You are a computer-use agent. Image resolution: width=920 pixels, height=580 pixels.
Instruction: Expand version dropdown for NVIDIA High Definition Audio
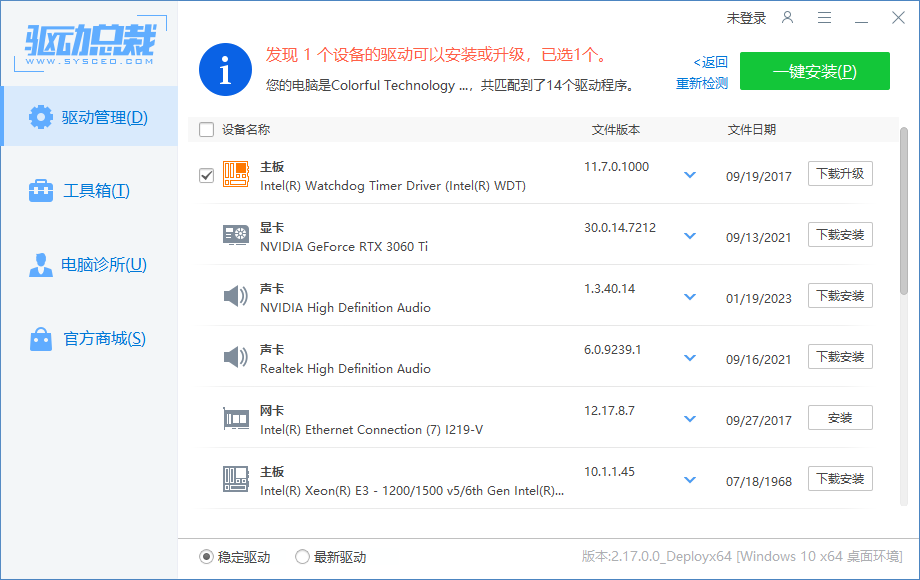tap(690, 297)
